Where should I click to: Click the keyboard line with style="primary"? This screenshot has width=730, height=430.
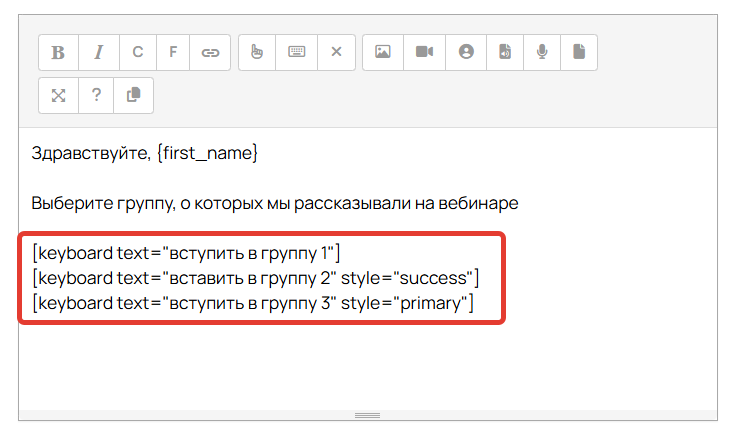[x=253, y=303]
